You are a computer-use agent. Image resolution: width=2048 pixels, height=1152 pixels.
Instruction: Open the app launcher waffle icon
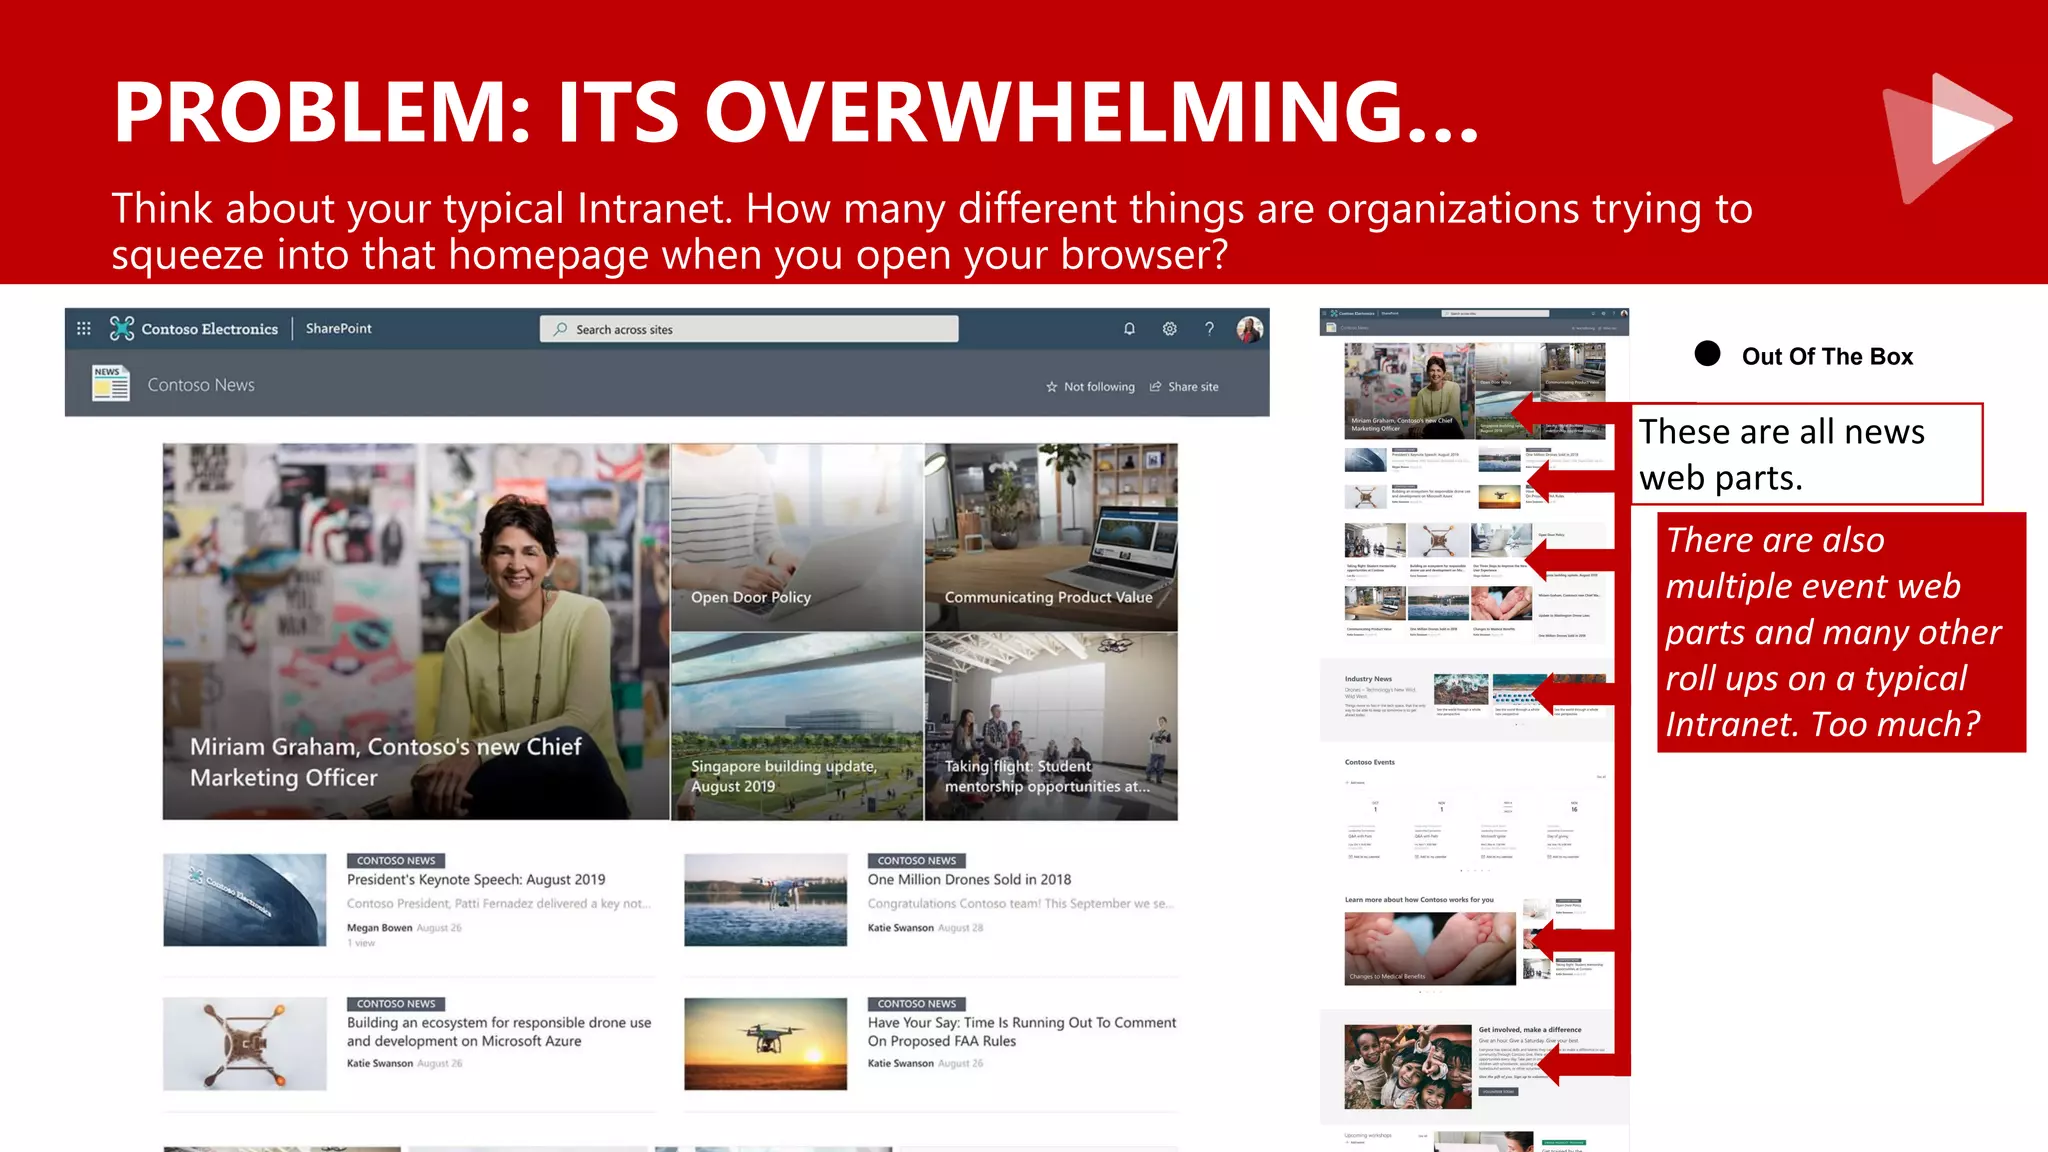[x=84, y=328]
